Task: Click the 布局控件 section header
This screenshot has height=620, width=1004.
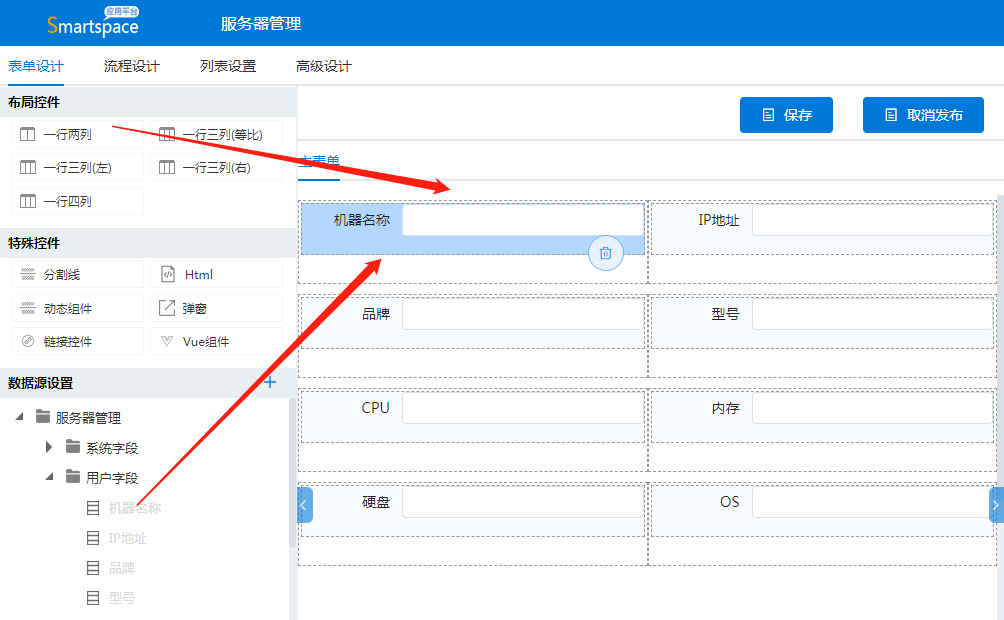Action: (x=34, y=102)
